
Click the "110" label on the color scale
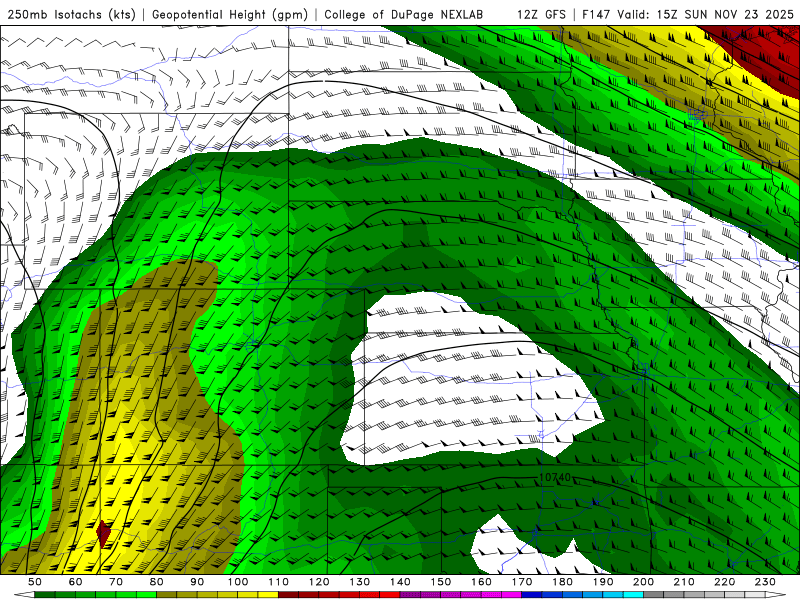tap(279, 582)
